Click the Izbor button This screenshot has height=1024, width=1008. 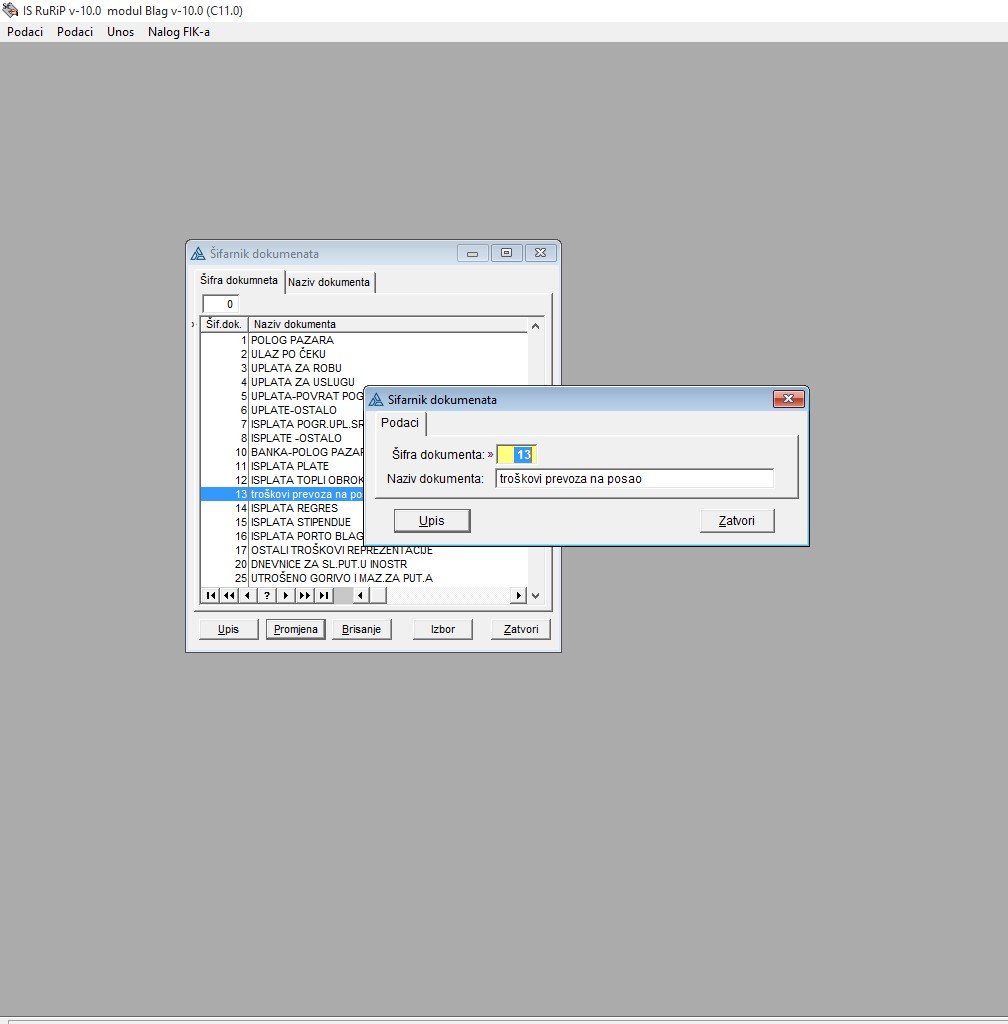pos(443,629)
